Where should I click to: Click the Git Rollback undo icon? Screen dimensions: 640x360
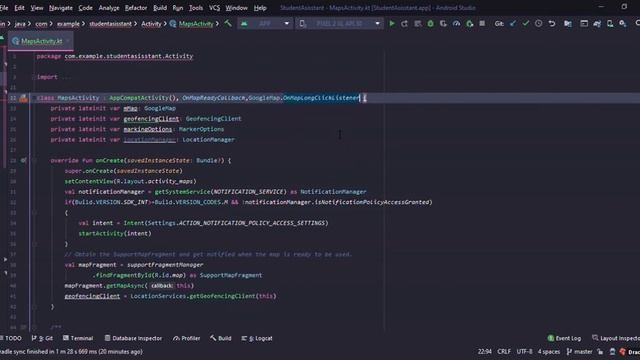click(x=552, y=24)
